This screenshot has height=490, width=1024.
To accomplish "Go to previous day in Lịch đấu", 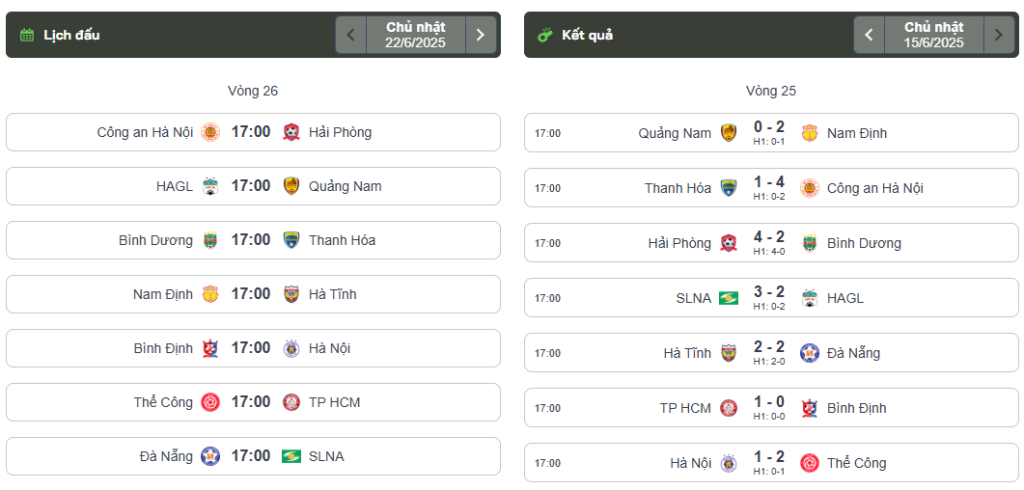I will [x=351, y=35].
